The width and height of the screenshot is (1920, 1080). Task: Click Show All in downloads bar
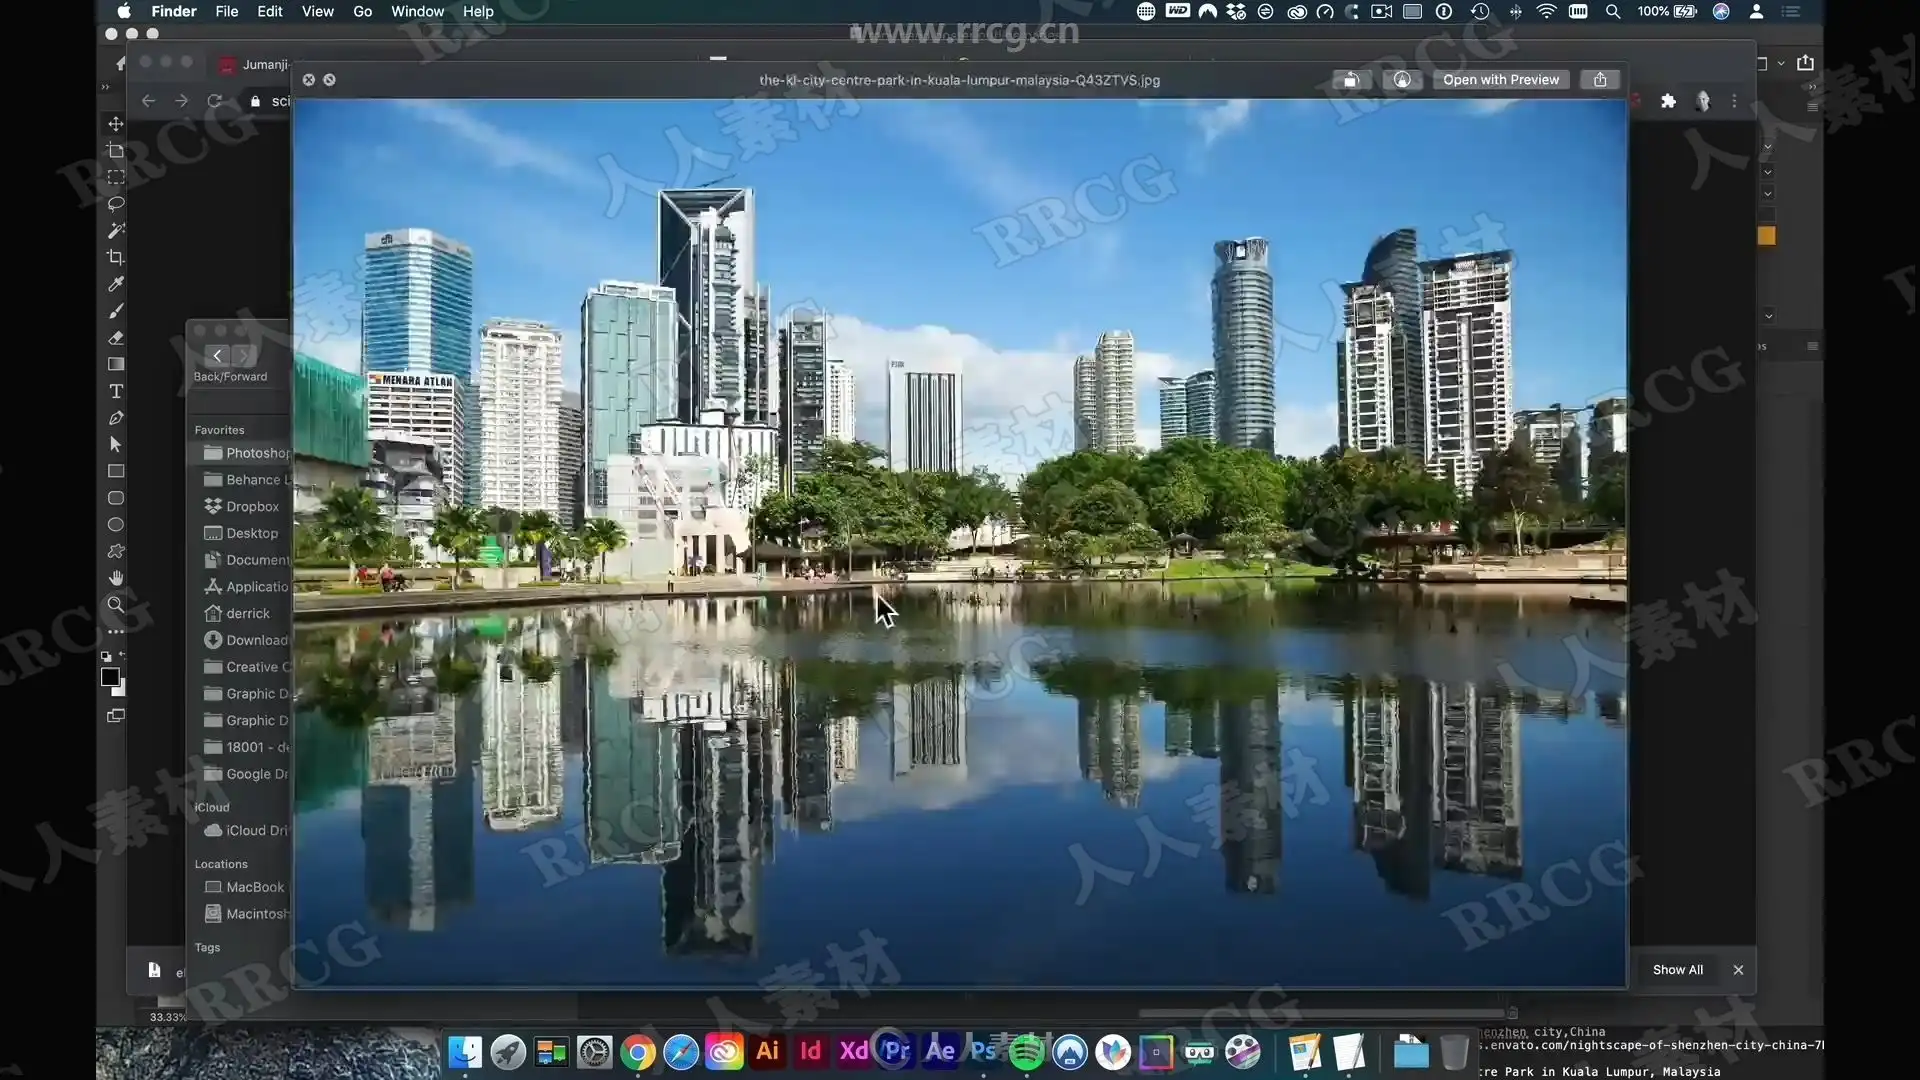click(1677, 970)
